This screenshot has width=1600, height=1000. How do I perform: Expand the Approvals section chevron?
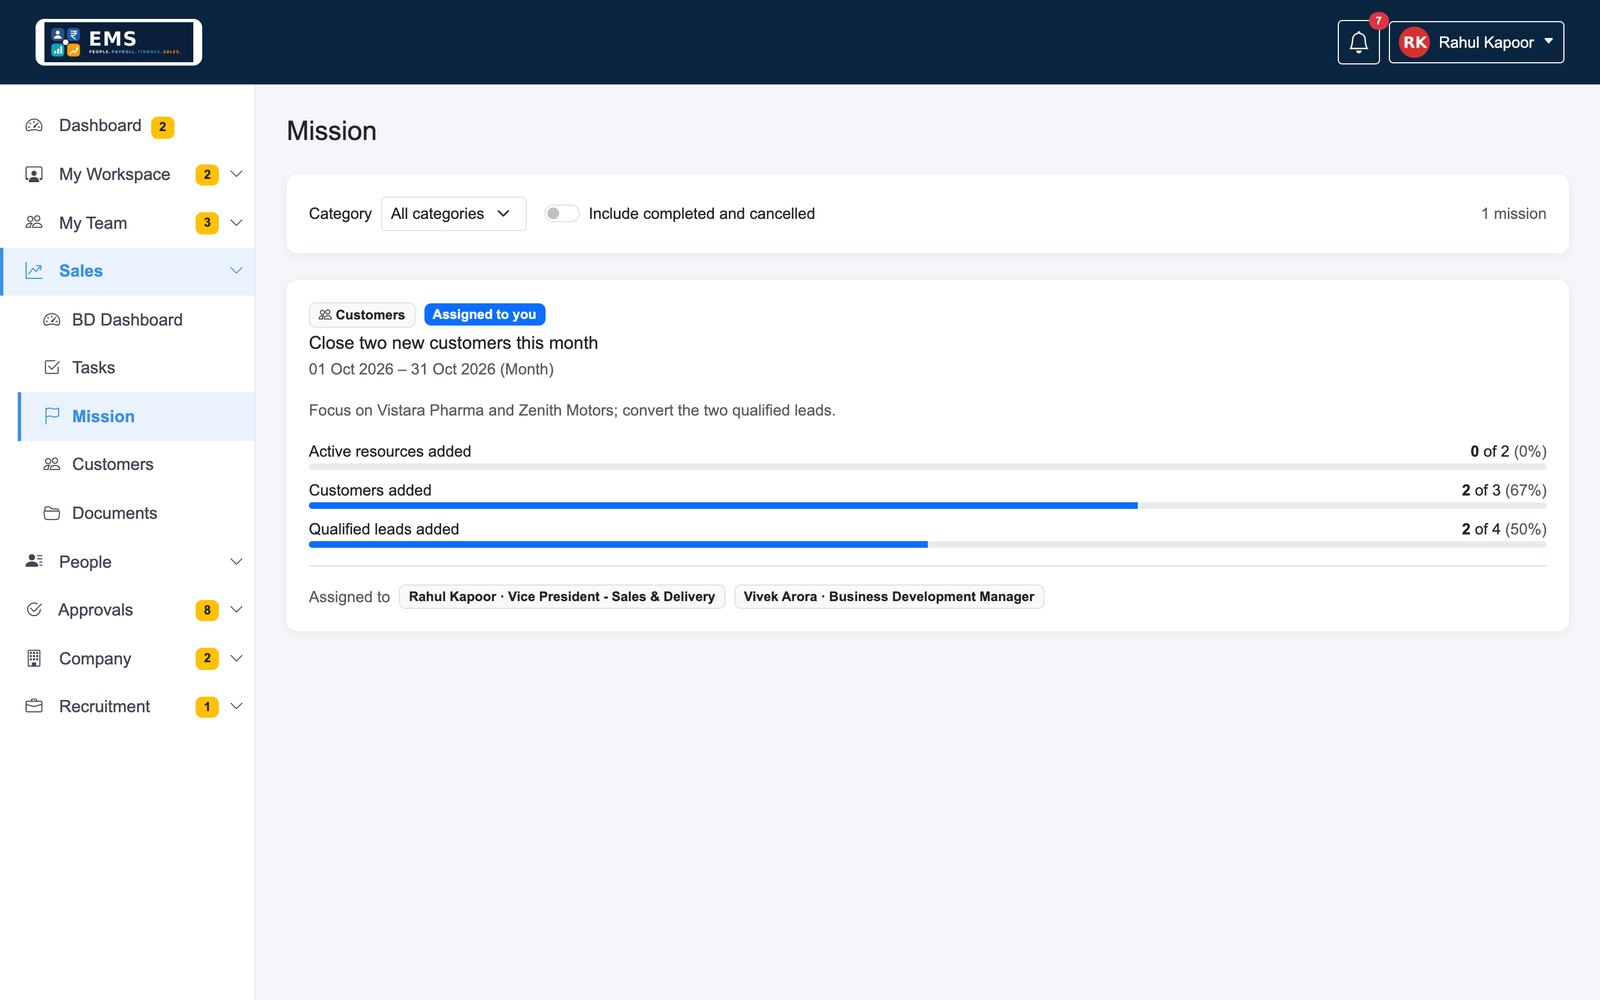[237, 609]
